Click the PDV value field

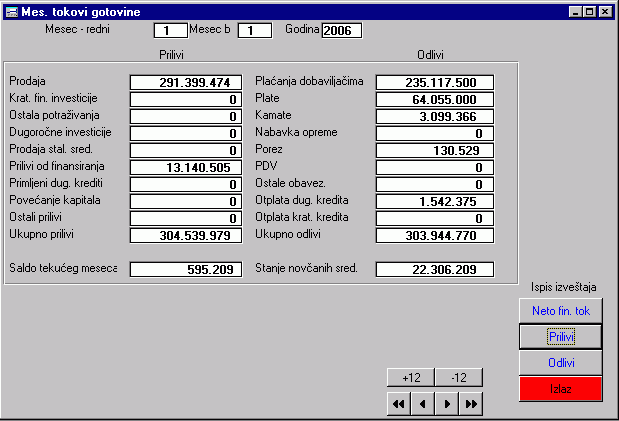[x=435, y=167]
